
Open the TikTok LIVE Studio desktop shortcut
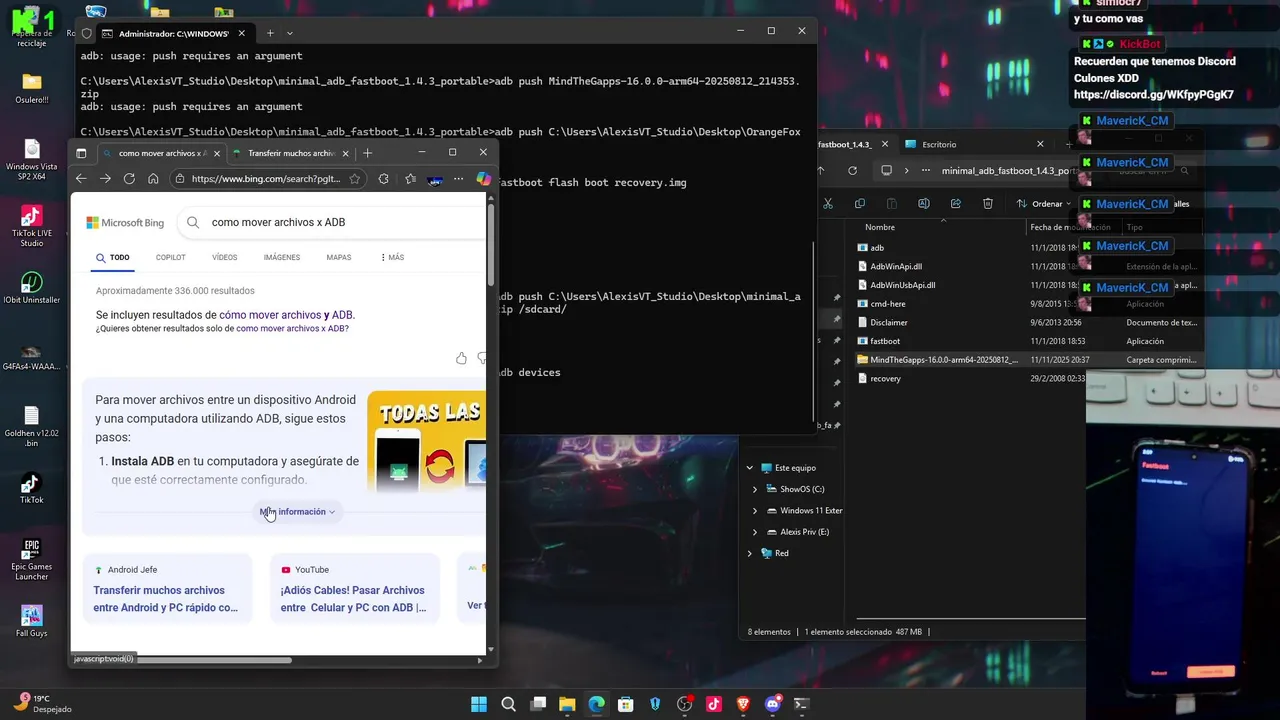pos(32,225)
